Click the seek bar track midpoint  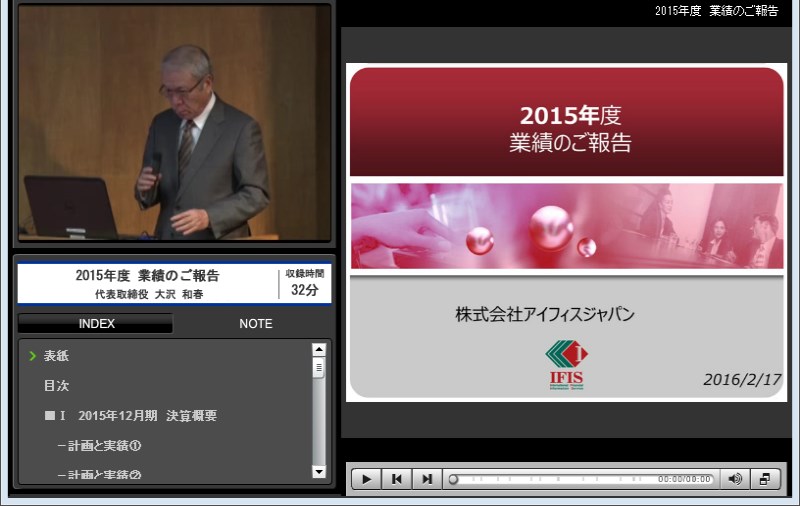[x=581, y=479]
